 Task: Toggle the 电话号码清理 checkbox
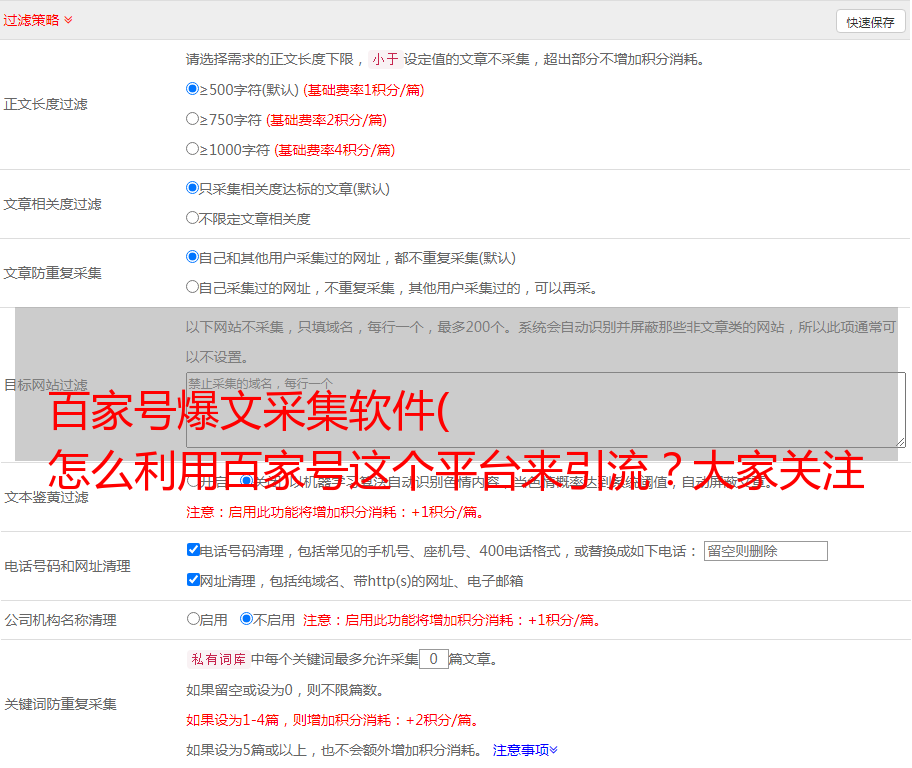193,550
